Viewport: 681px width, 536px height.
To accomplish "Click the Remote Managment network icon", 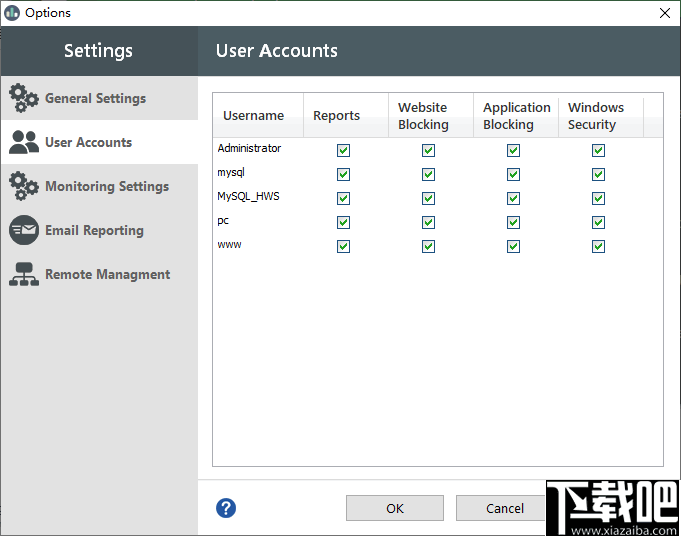I will pos(24,274).
